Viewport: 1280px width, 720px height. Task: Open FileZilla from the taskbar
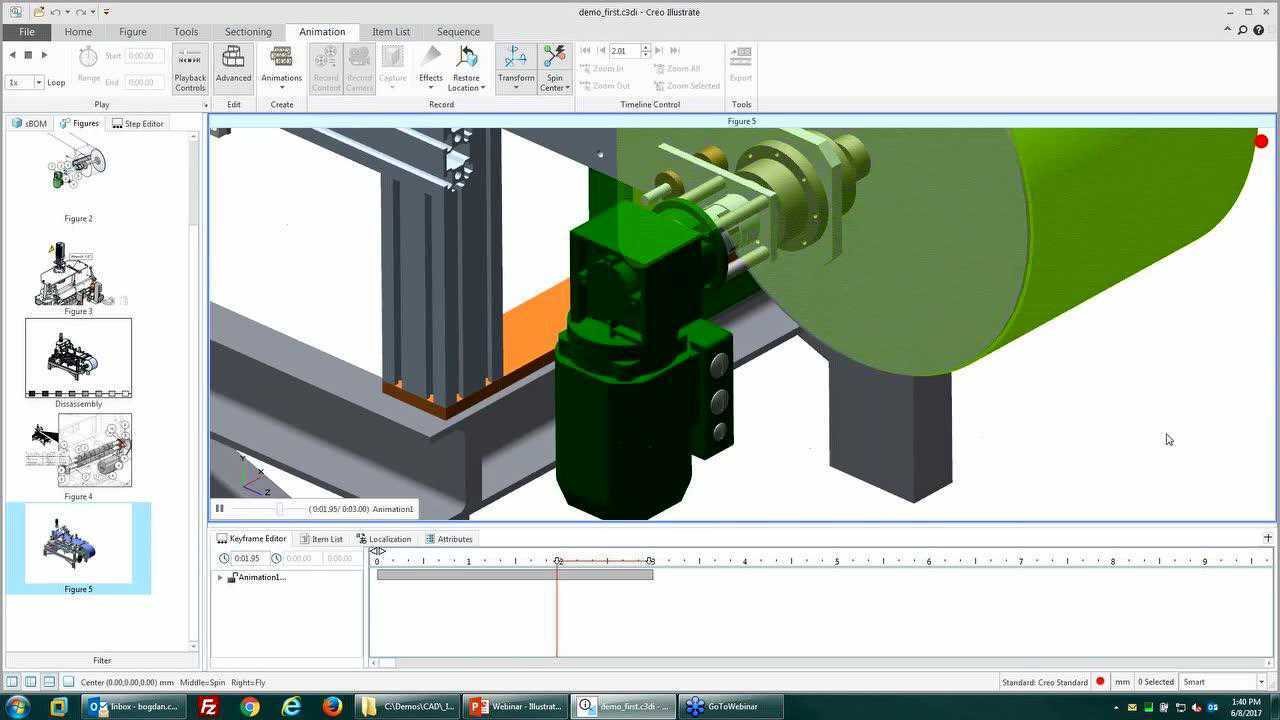[x=208, y=707]
